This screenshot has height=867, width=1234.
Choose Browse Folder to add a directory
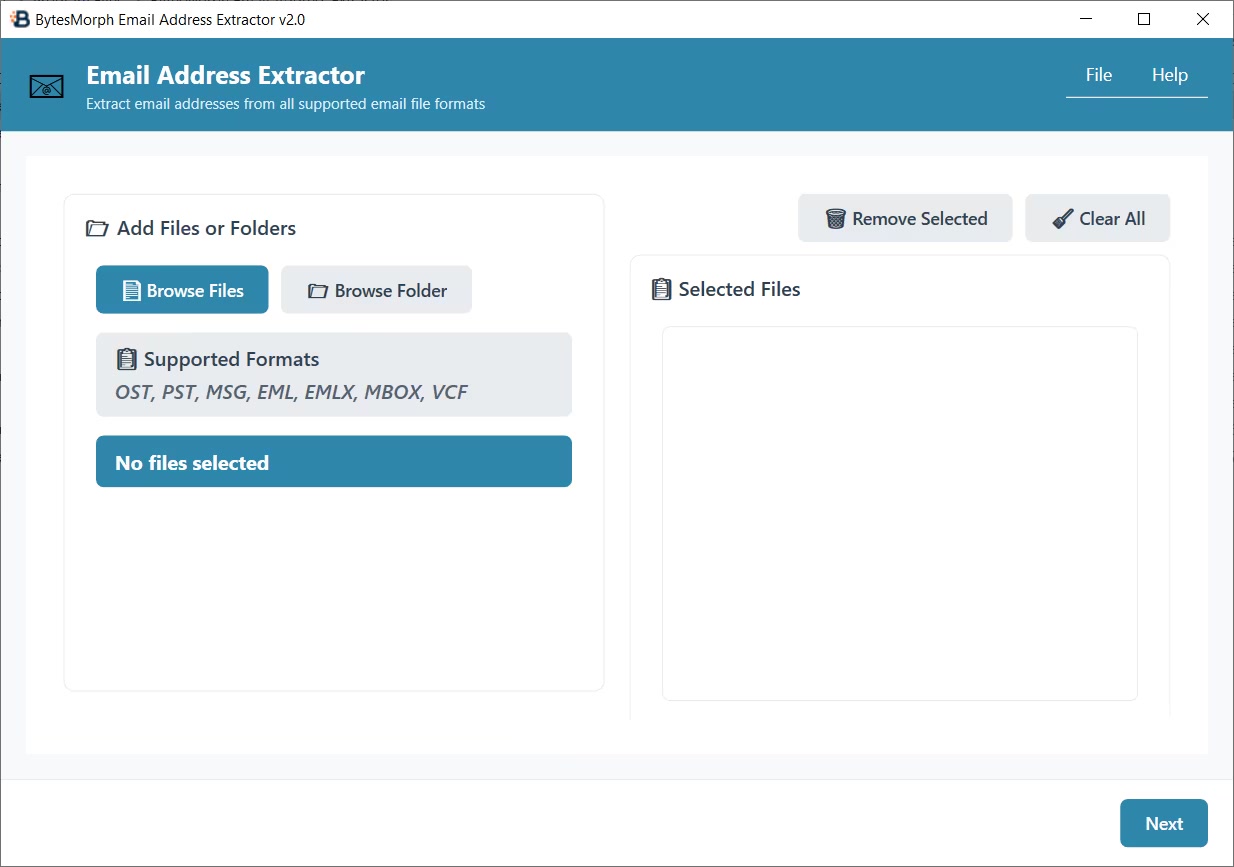[376, 290]
